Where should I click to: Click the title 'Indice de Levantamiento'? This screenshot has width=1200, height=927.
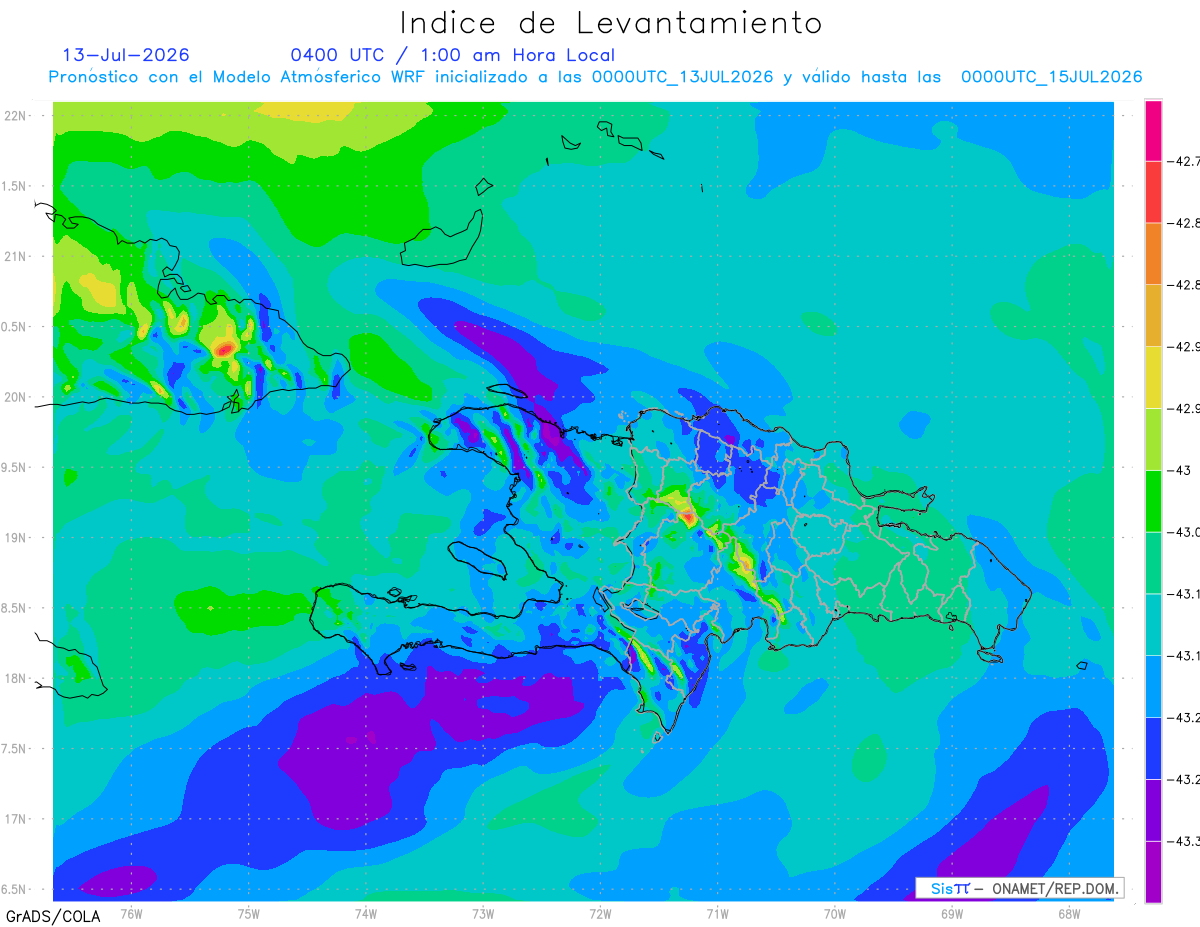click(x=611, y=23)
